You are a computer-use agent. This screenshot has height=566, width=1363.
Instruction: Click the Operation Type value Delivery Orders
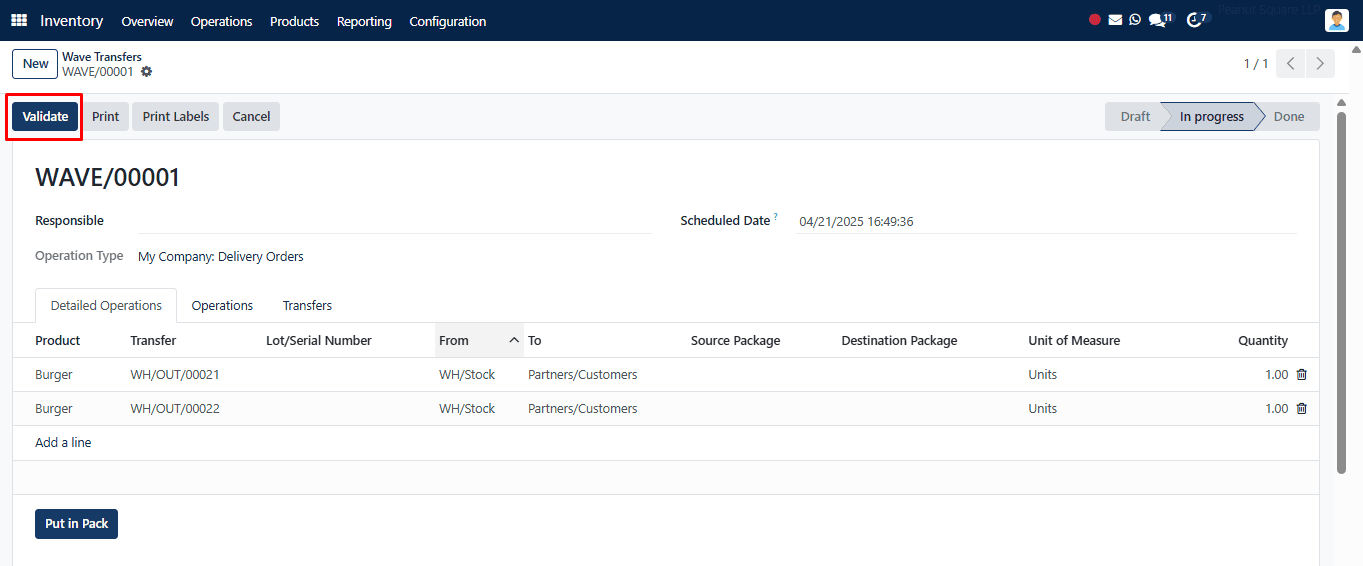click(221, 257)
